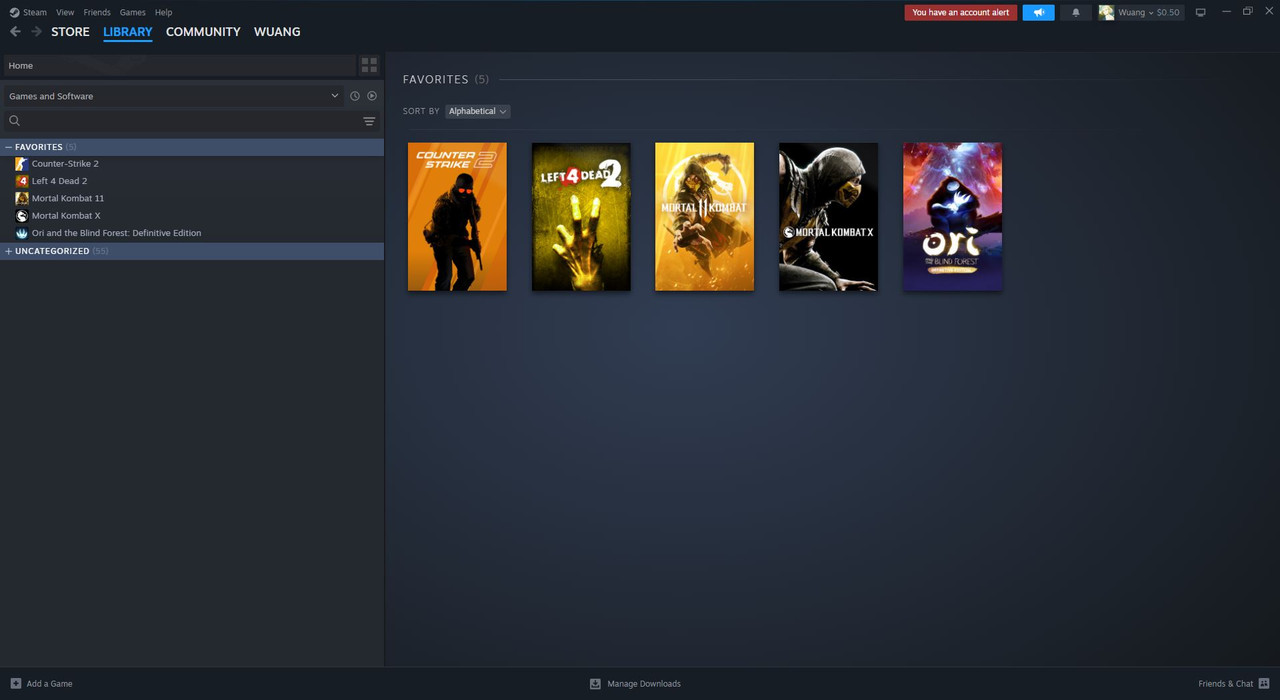Click the Add a Game label
This screenshot has width=1280, height=700.
tap(50, 684)
